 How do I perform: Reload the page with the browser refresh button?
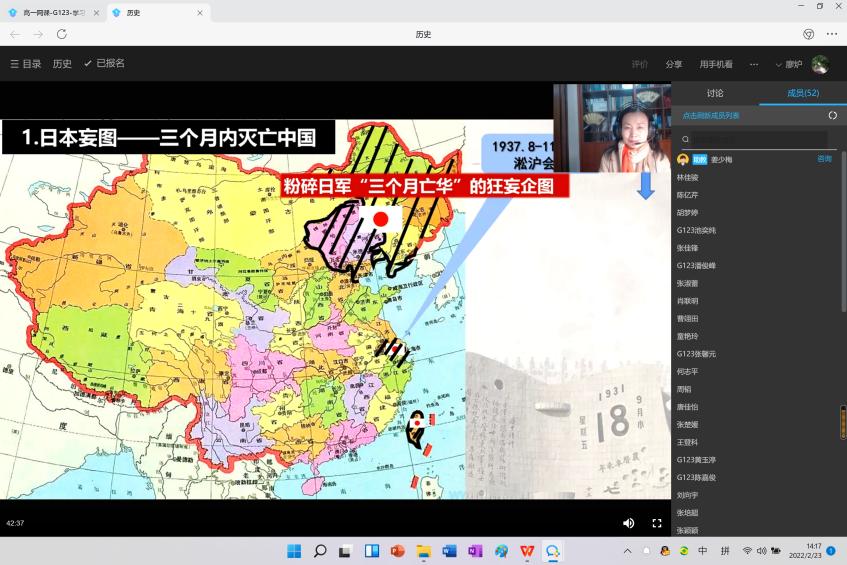(61, 34)
